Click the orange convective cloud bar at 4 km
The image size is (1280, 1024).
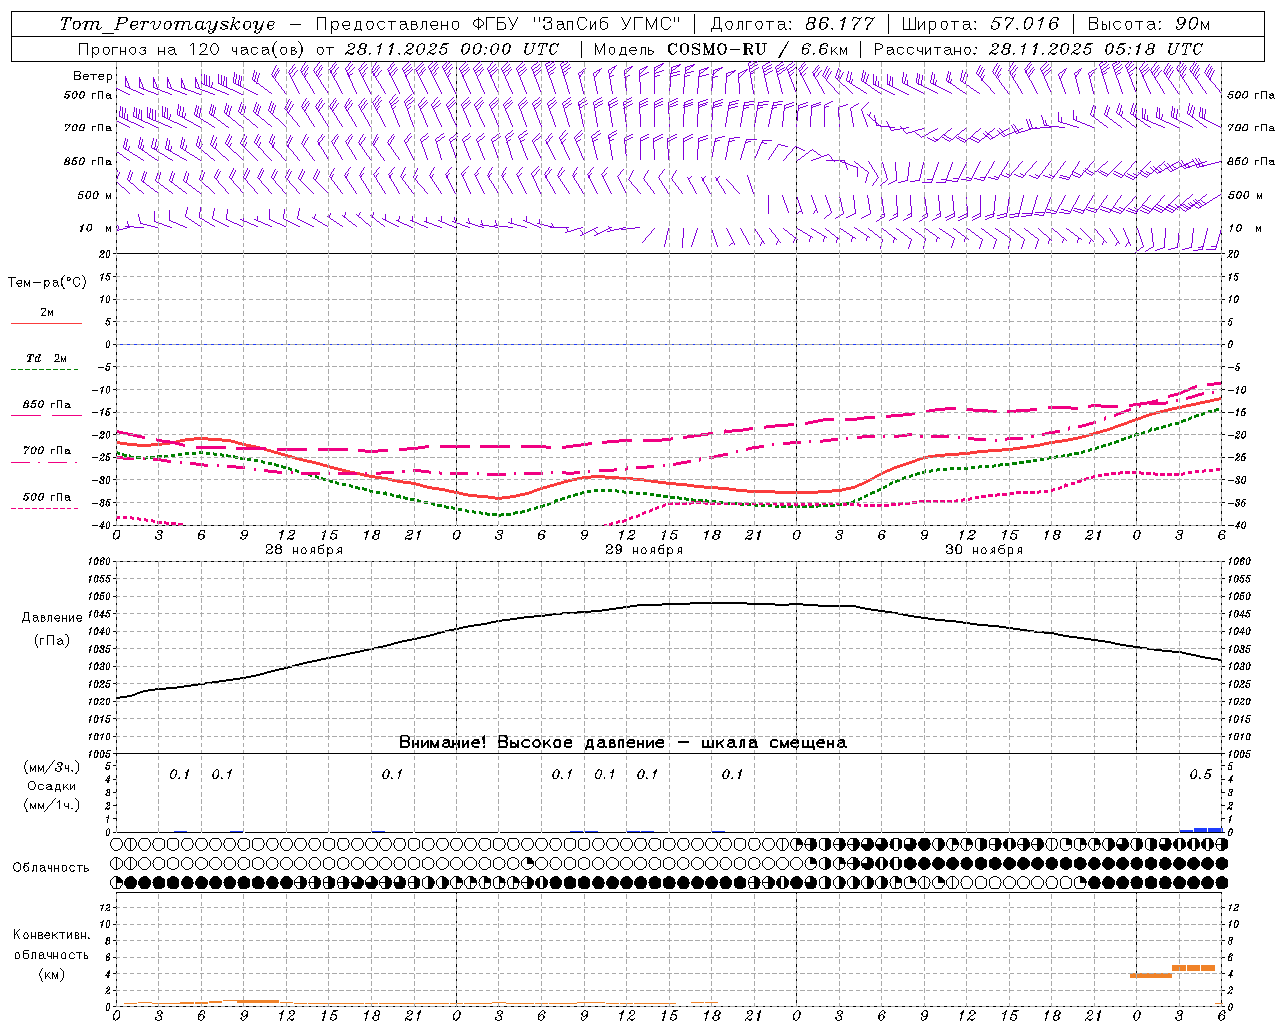(x=1150, y=975)
